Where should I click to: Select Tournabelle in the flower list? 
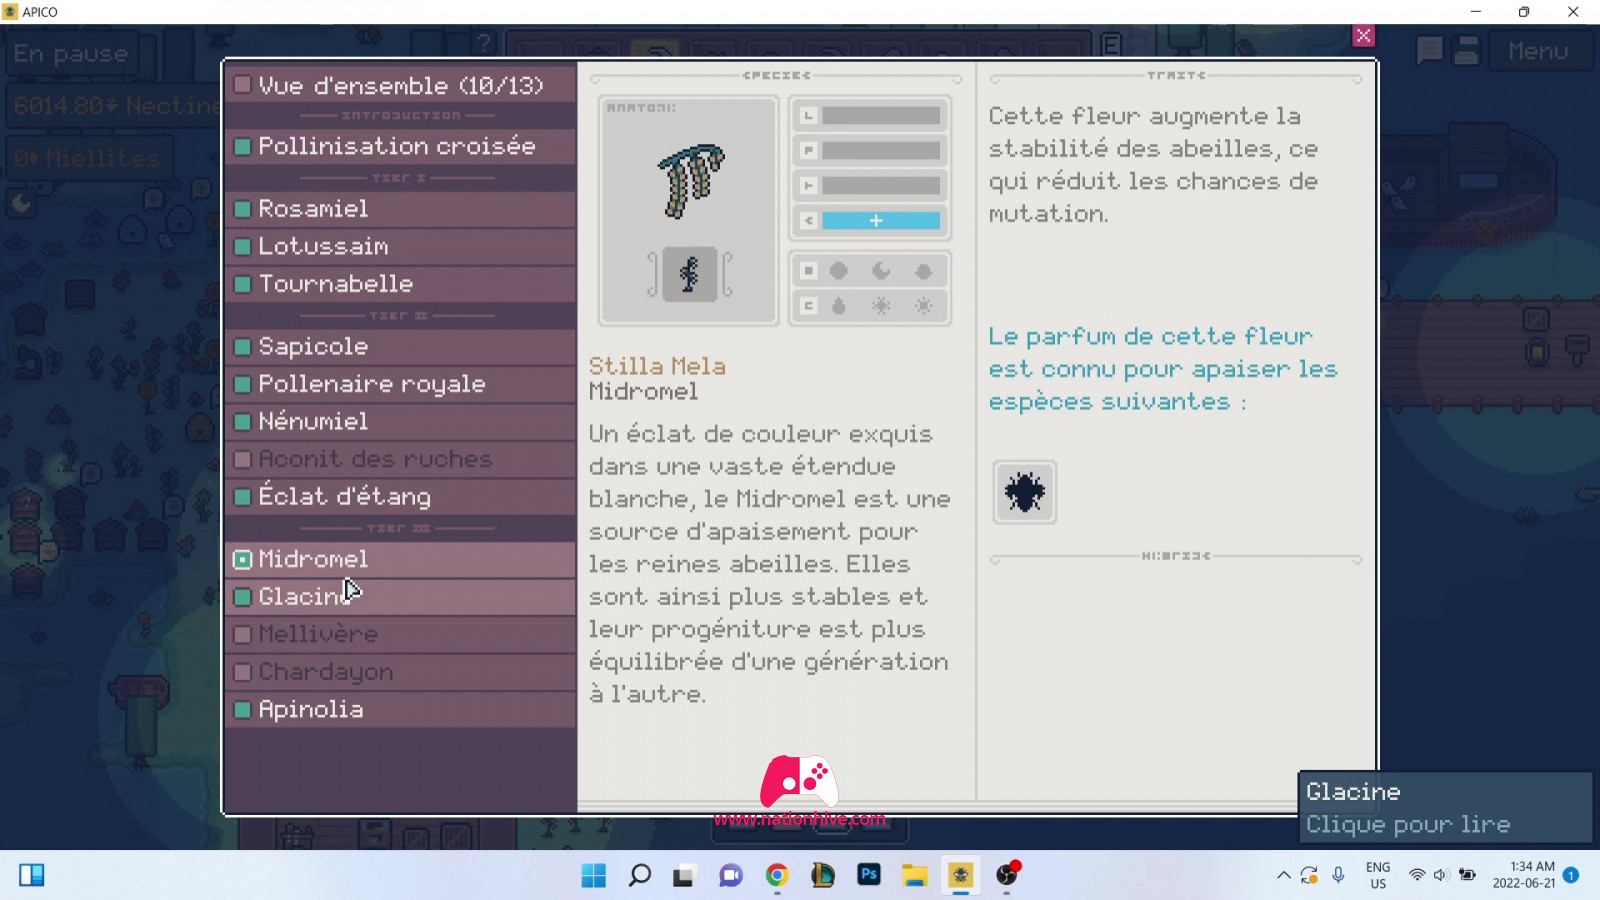click(x=400, y=284)
